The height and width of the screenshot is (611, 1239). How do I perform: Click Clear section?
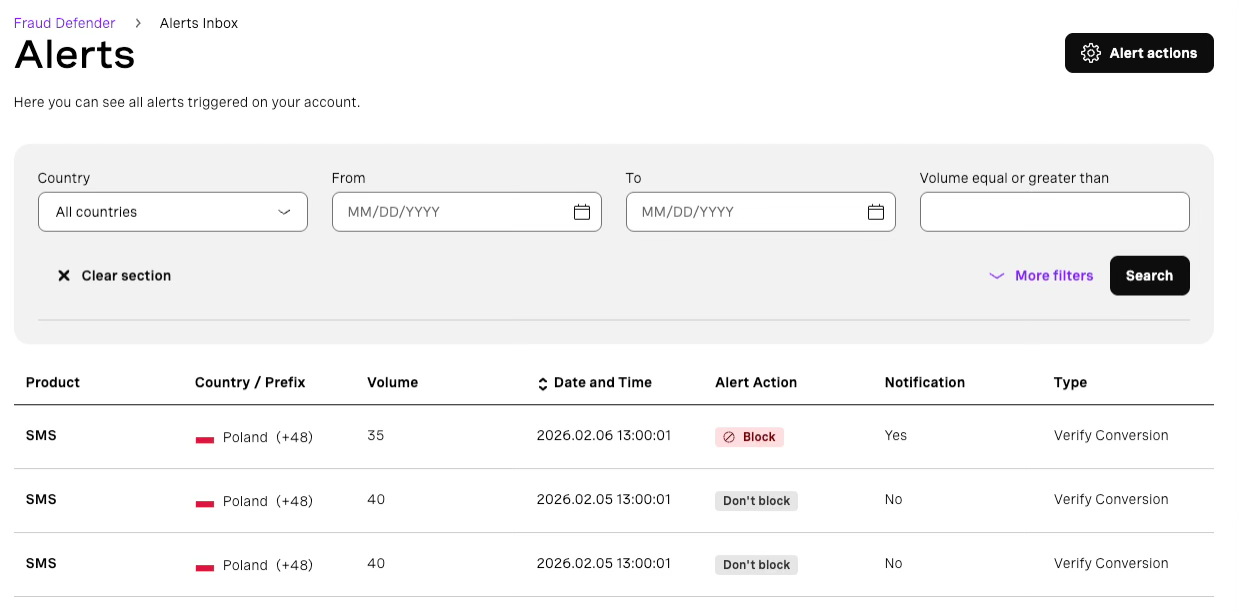pos(114,276)
